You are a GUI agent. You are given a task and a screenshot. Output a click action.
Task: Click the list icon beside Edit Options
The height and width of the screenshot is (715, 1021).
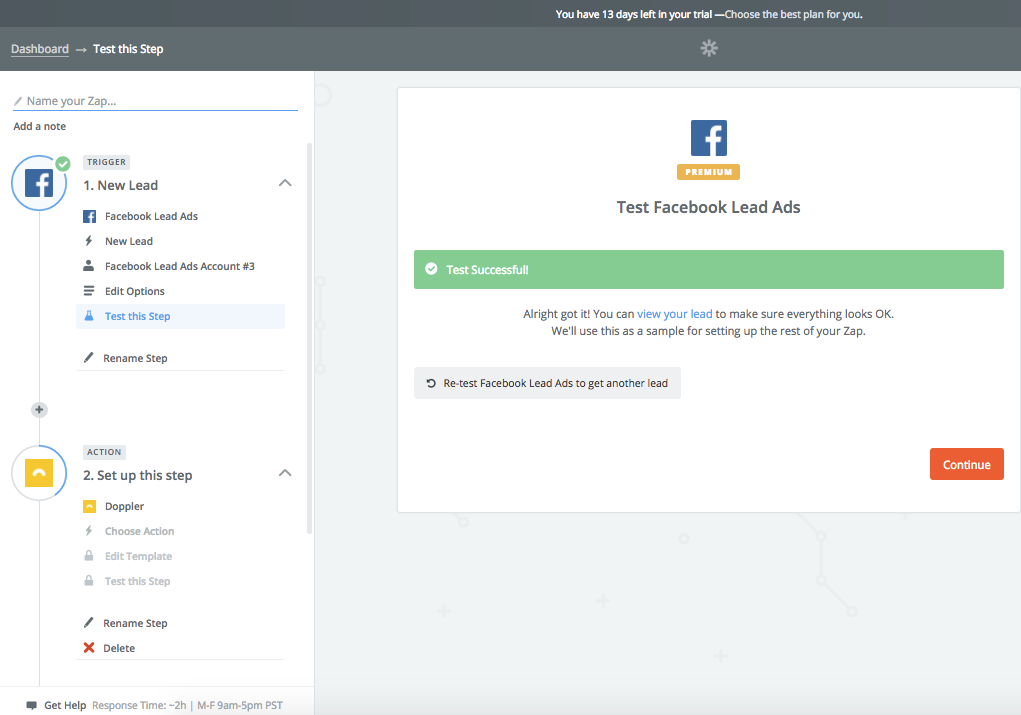(x=89, y=291)
